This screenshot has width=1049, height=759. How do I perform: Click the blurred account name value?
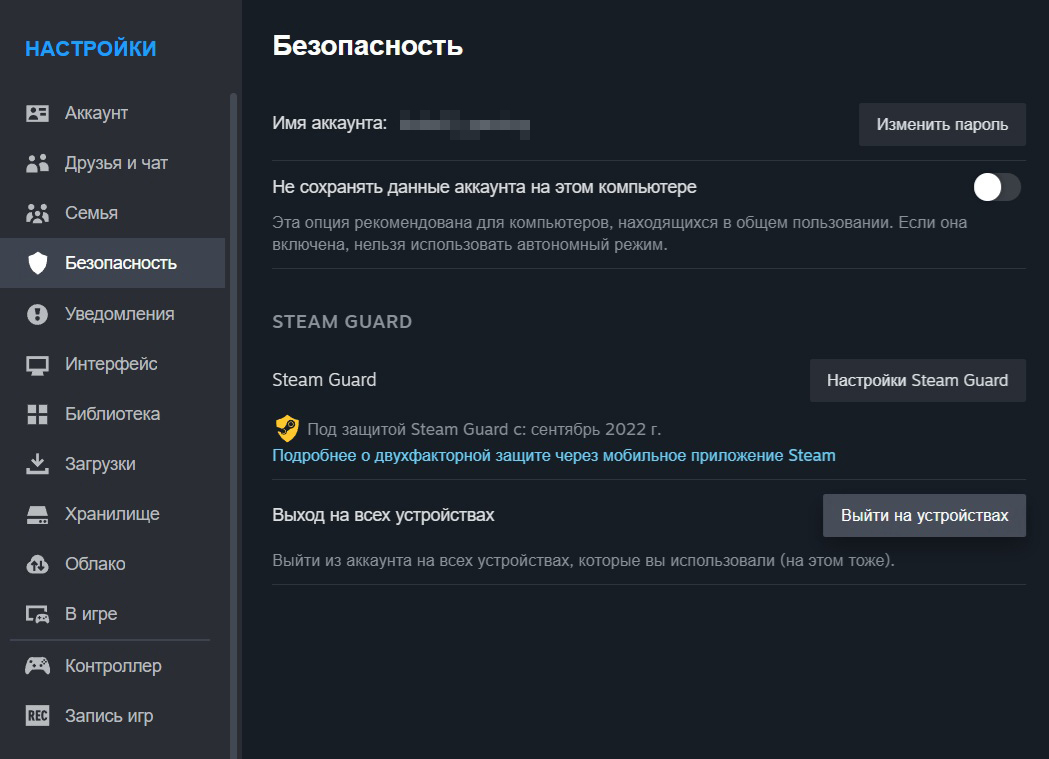pos(465,125)
